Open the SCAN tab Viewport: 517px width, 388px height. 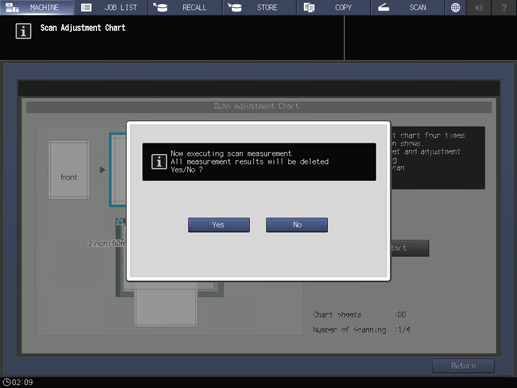tap(408, 7)
